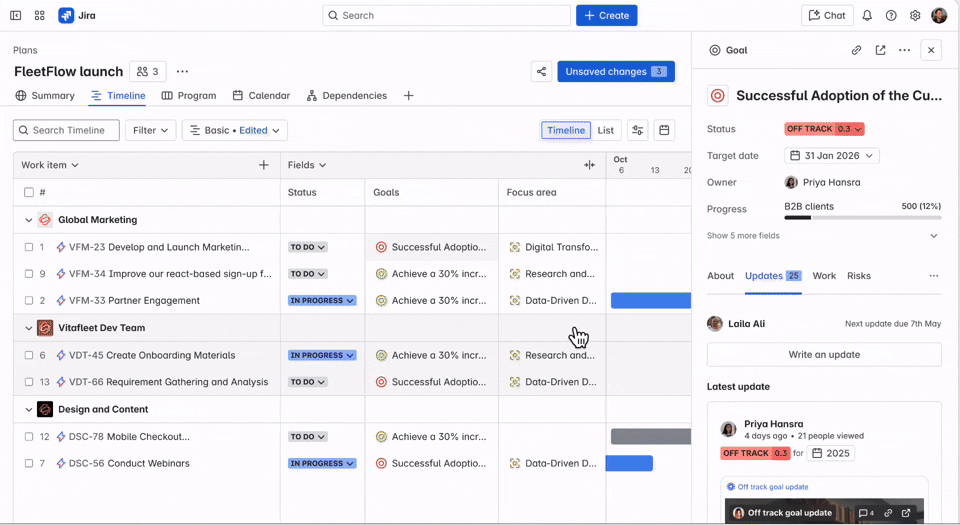The width and height of the screenshot is (960, 525).
Task: Open the Work tab in Goal panel
Action: (x=824, y=276)
